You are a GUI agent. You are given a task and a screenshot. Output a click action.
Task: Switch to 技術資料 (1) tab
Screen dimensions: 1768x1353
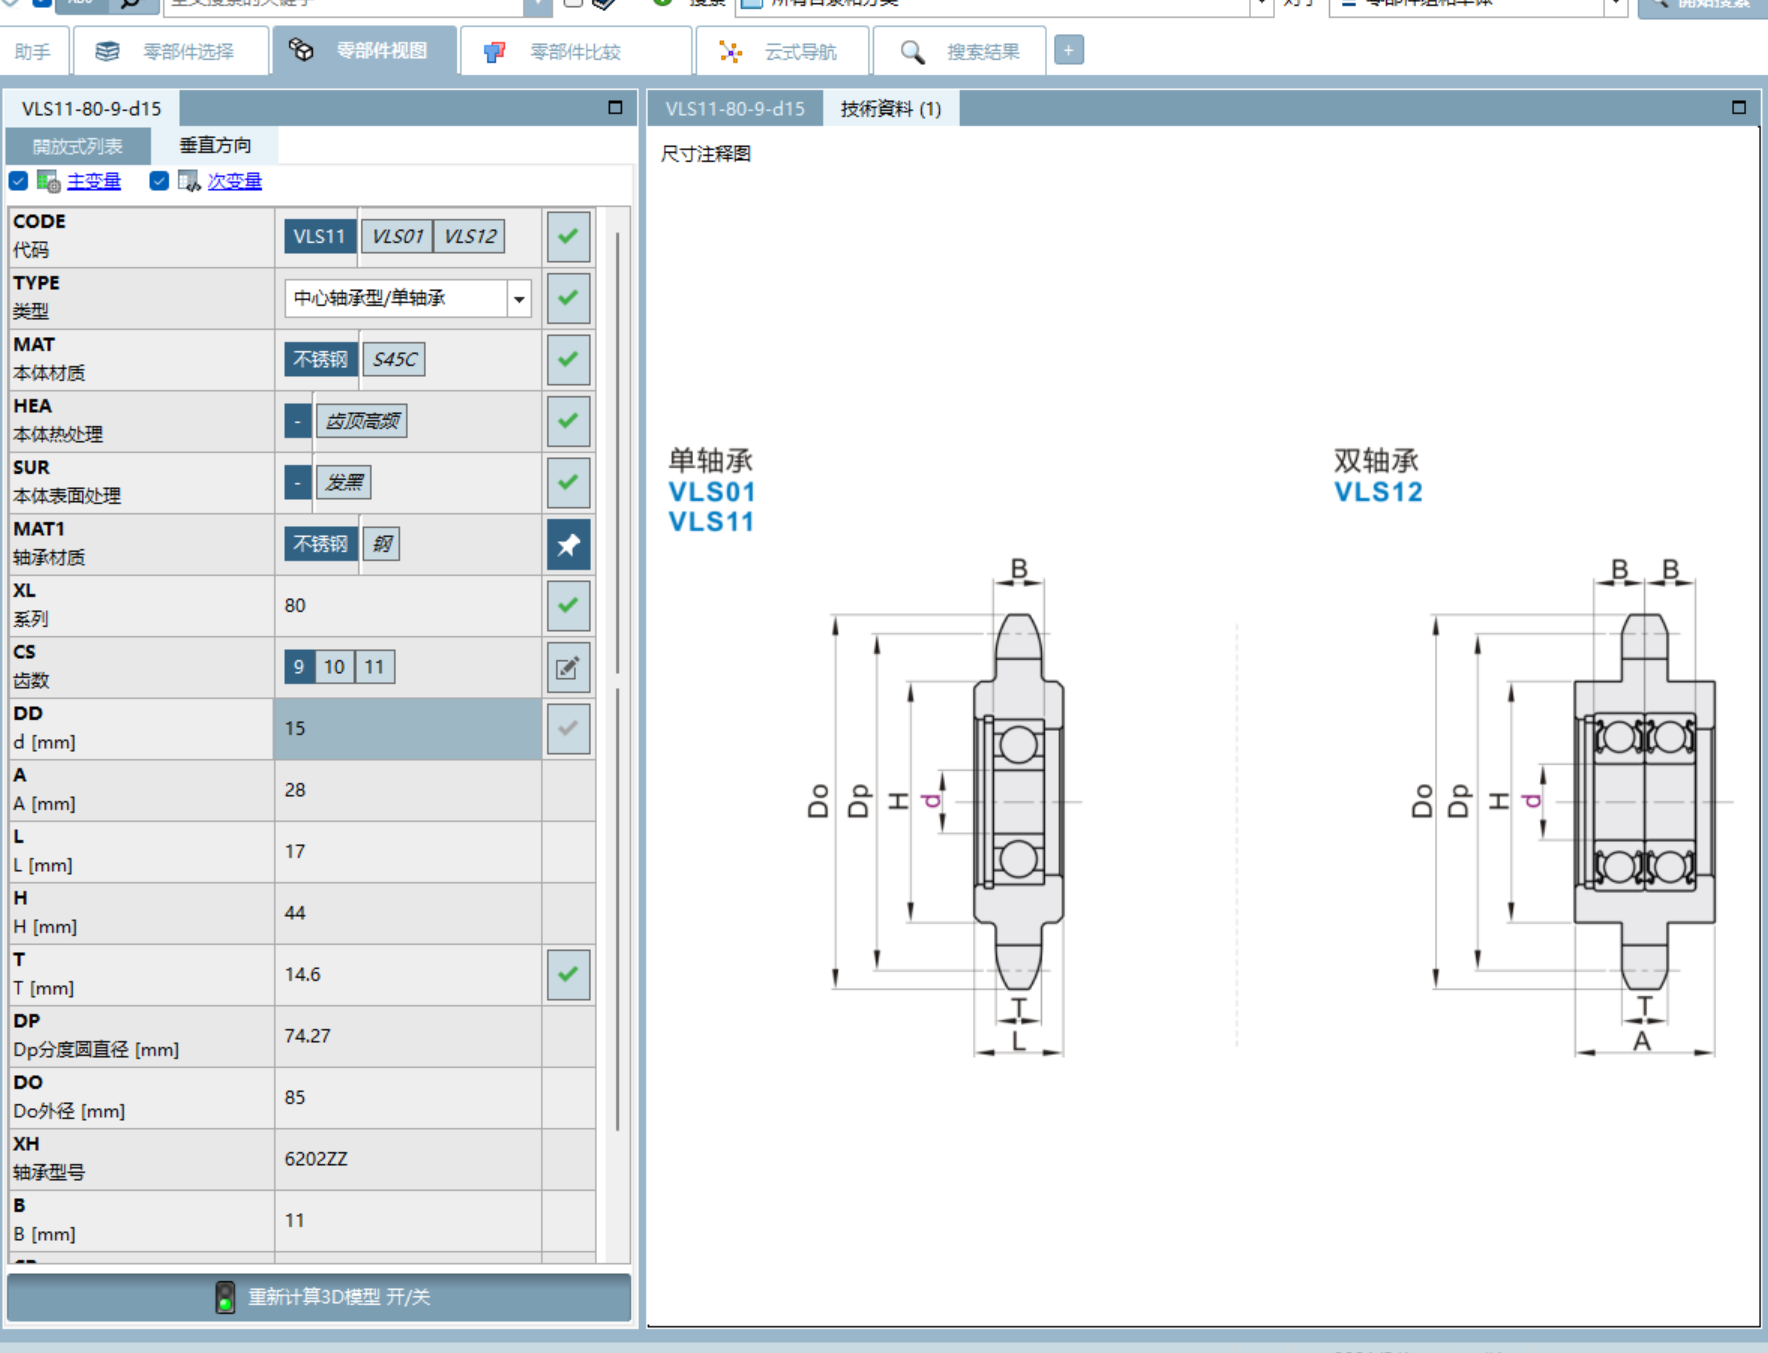pos(891,108)
